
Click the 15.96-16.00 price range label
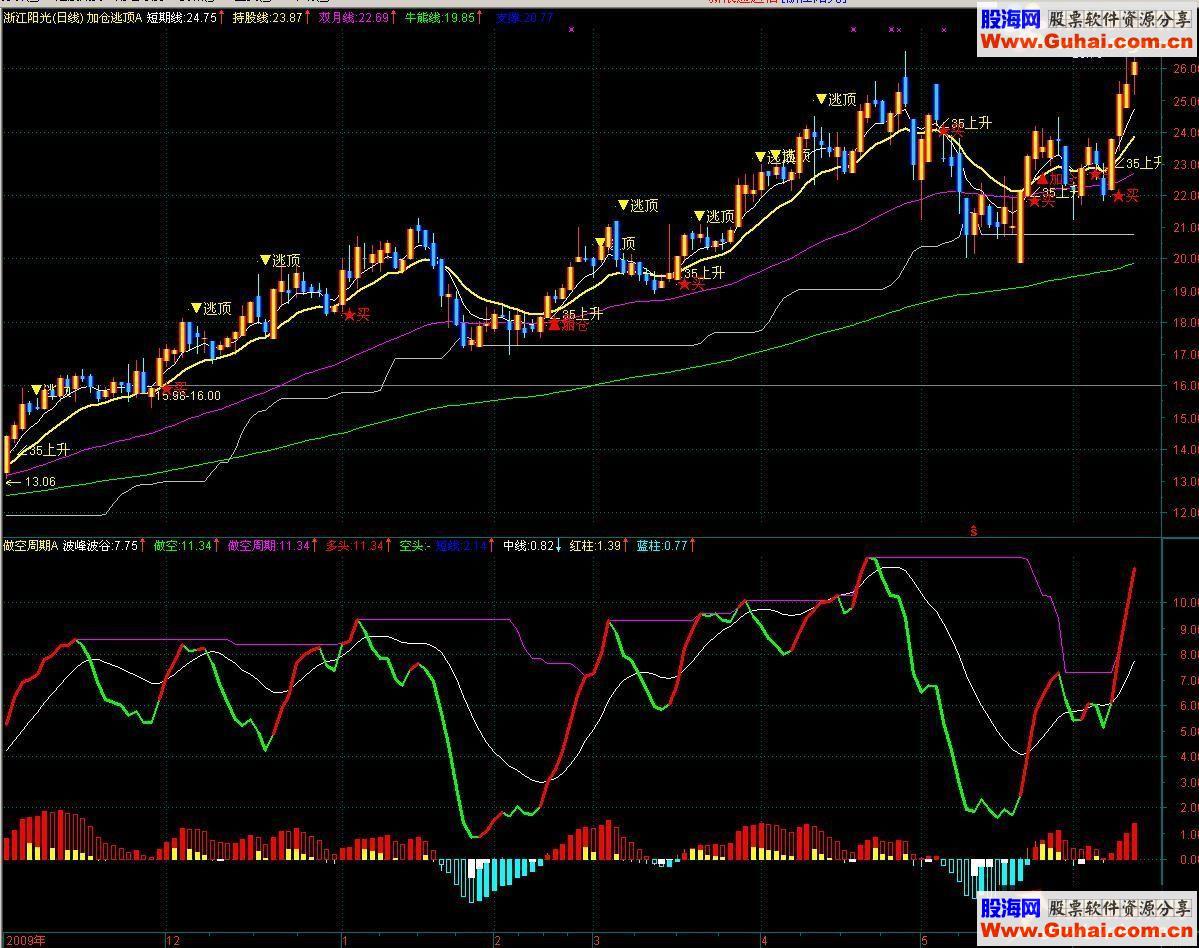tap(188, 396)
